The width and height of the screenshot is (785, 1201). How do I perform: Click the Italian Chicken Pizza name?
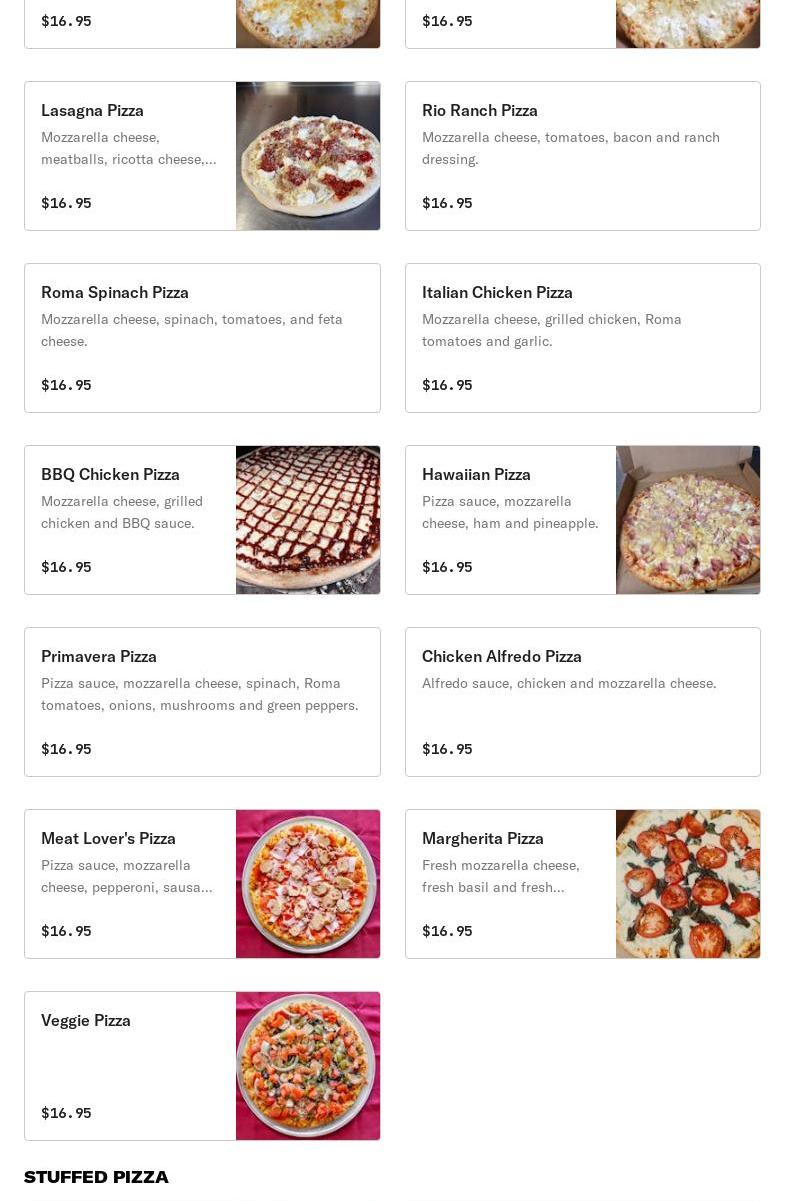pyautogui.click(x=497, y=292)
